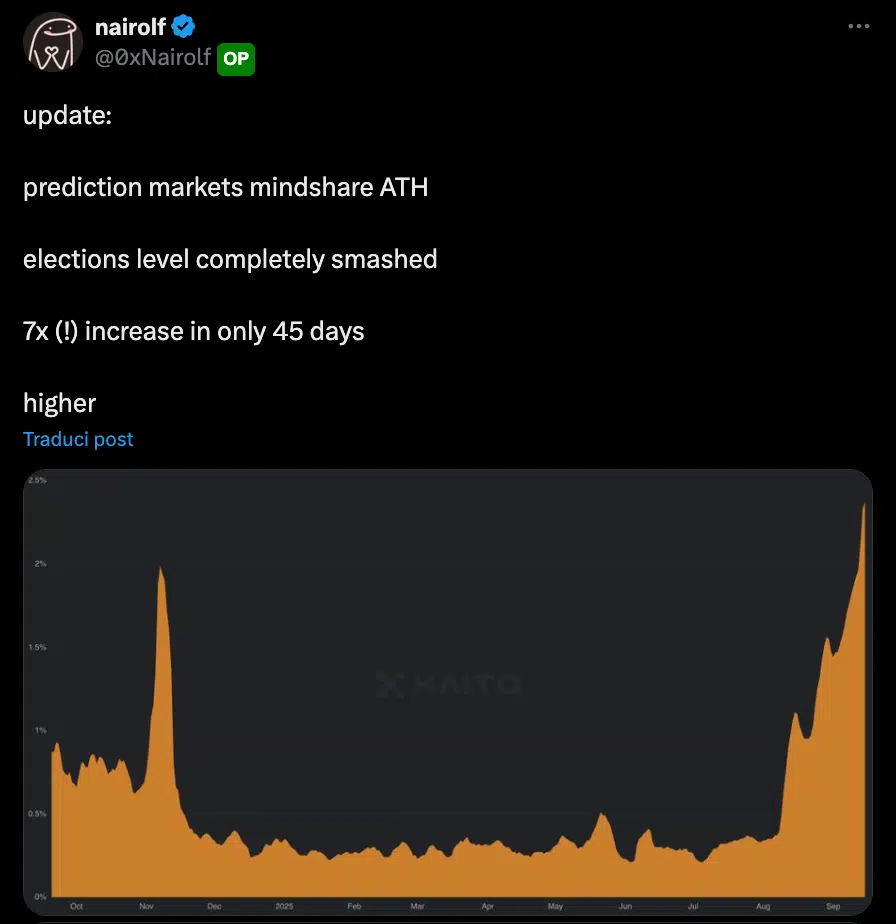Click the @0xNairolf handle
This screenshot has width=896, height=924.
pyautogui.click(x=150, y=59)
